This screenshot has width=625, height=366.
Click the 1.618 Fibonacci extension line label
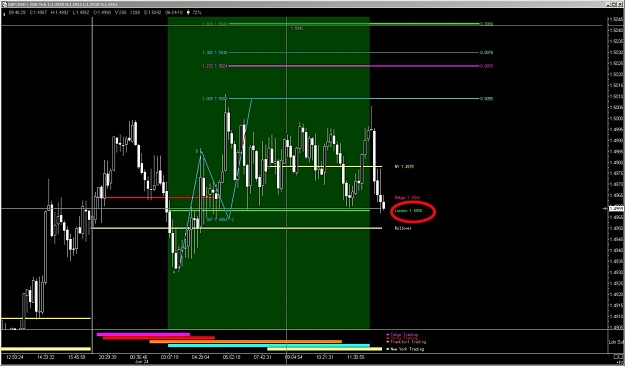click(215, 24)
